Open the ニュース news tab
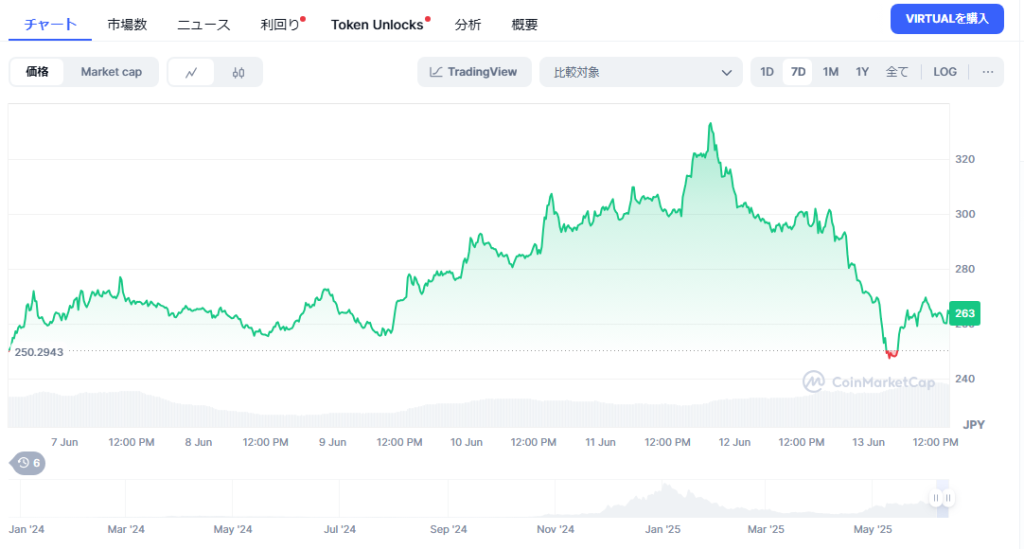The width and height of the screenshot is (1024, 549). (203, 25)
